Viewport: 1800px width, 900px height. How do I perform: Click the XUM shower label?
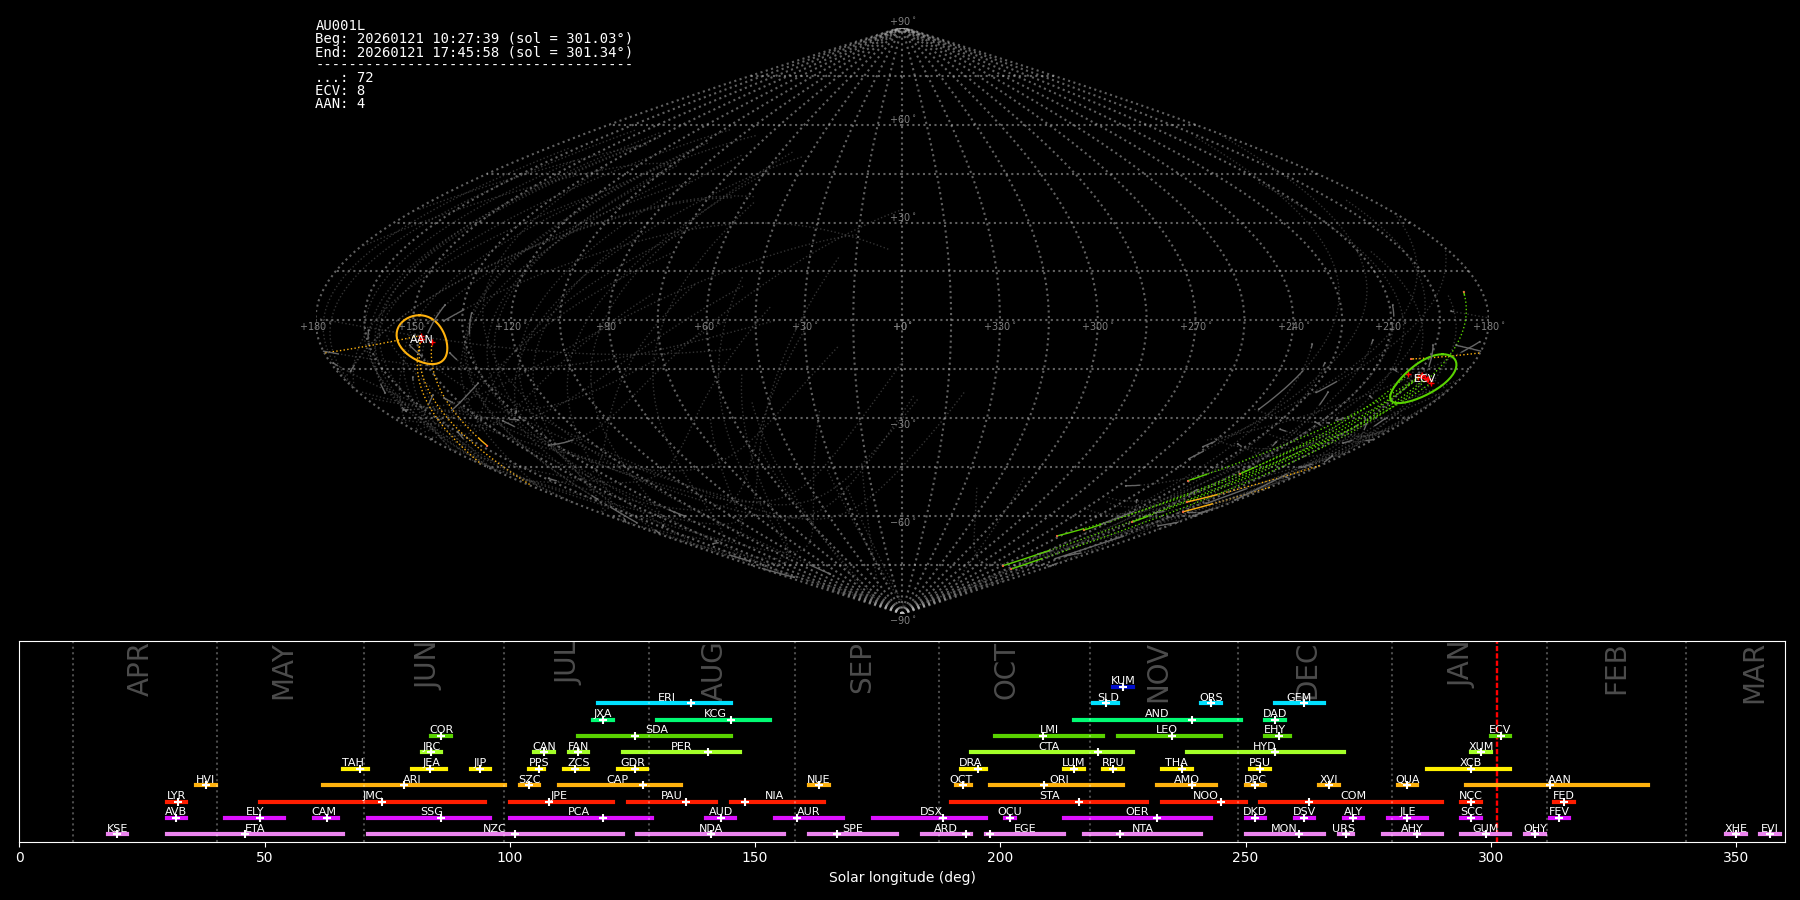pos(1481,747)
